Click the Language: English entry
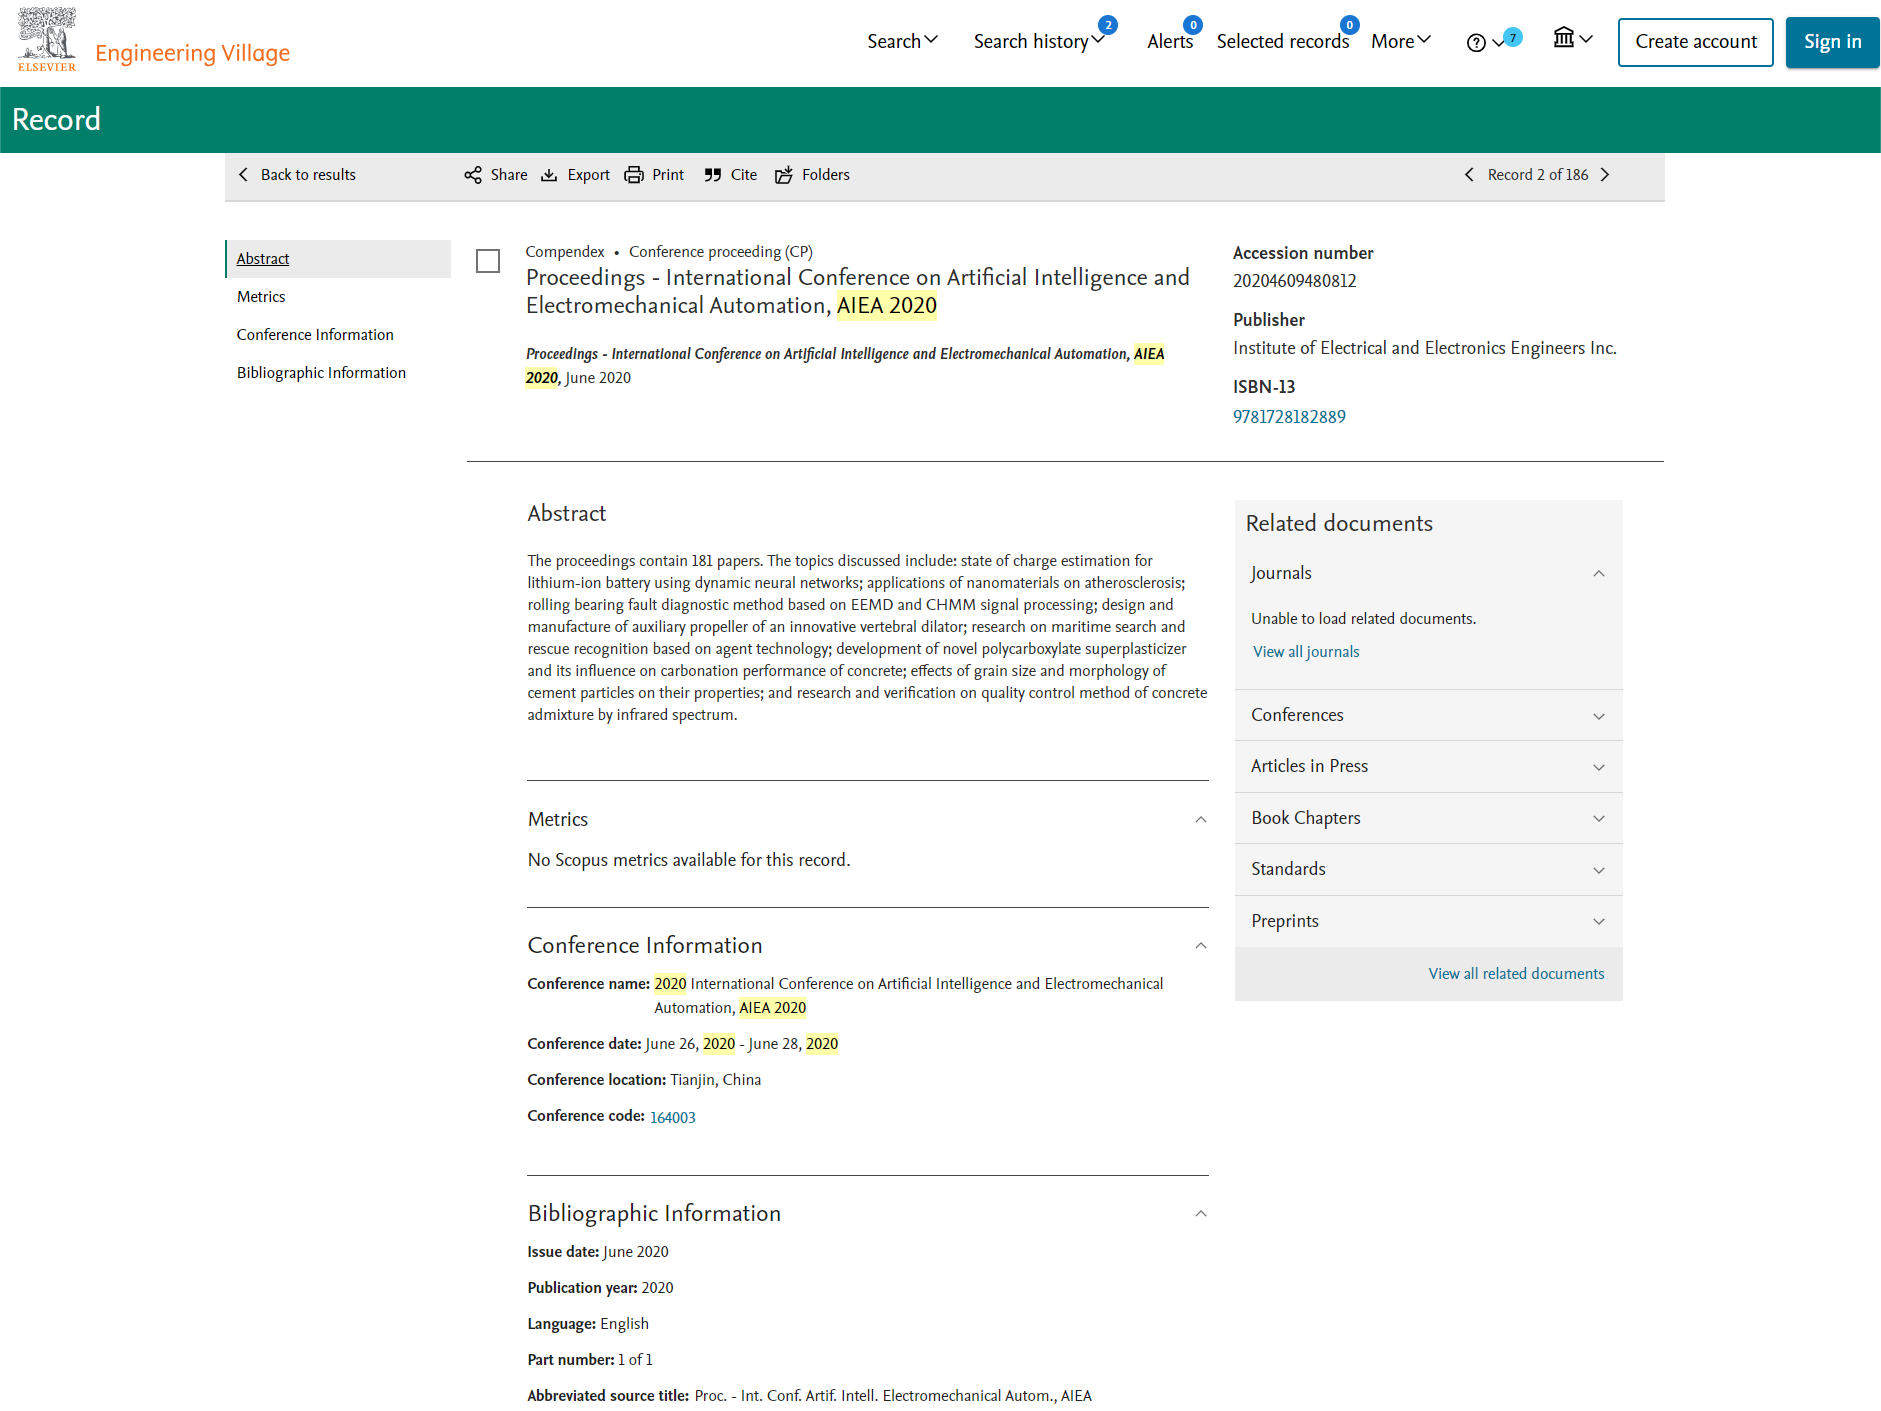The height and width of the screenshot is (1411, 1881). coord(588,1324)
